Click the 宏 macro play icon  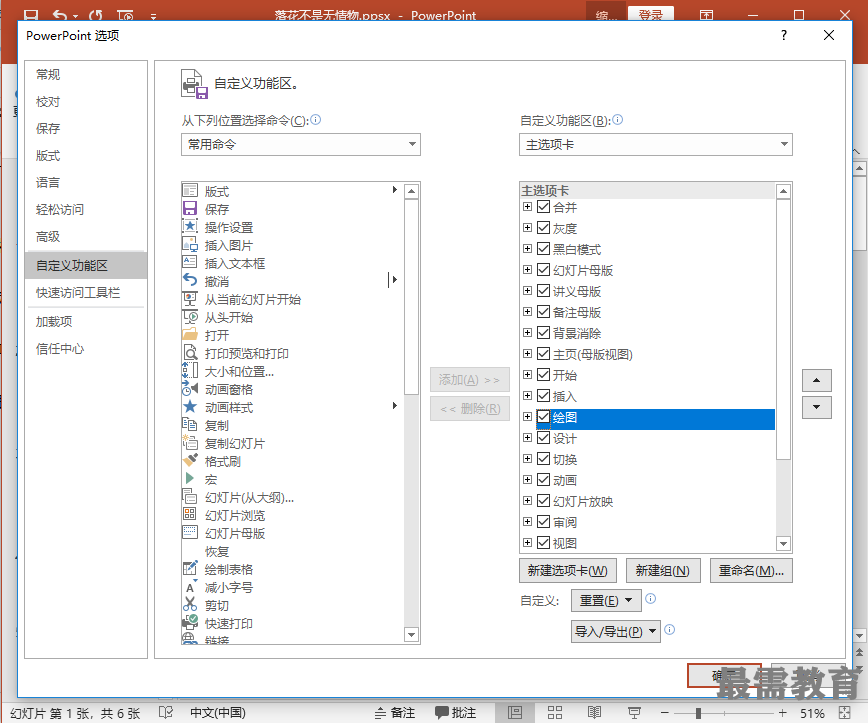tap(190, 479)
